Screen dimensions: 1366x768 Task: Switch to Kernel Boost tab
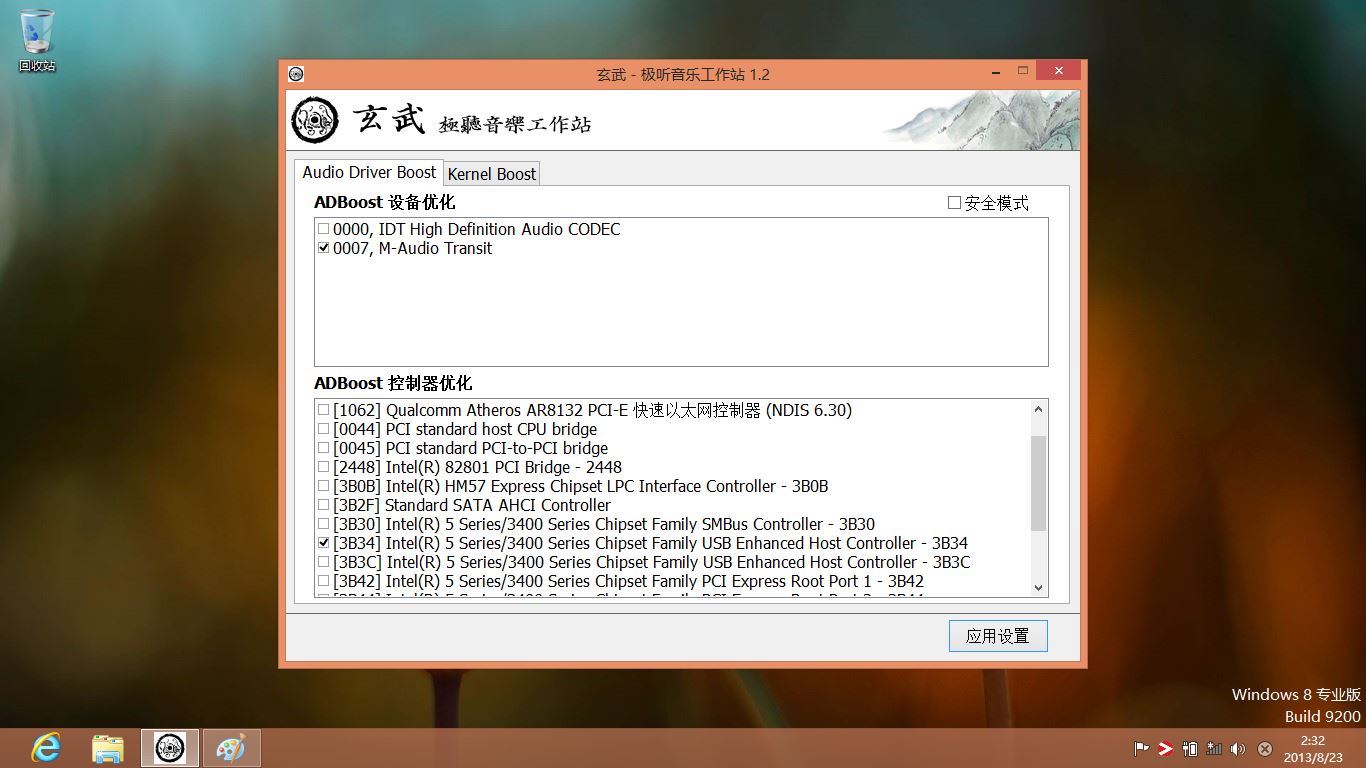(492, 174)
